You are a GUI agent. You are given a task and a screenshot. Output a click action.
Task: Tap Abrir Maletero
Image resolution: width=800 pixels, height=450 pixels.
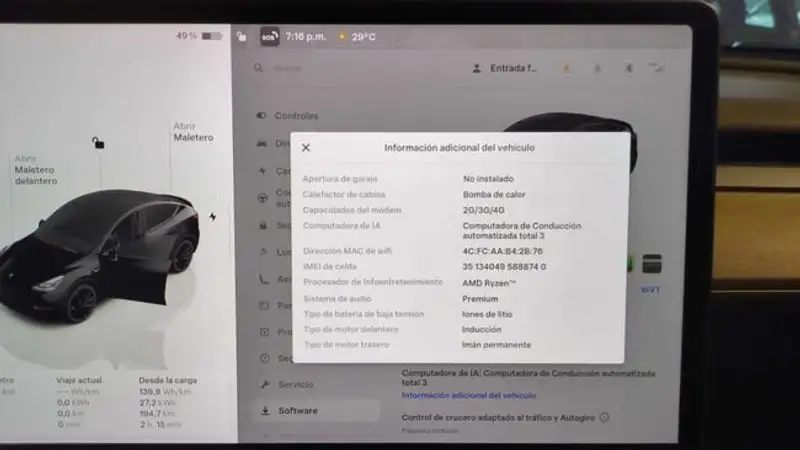[x=193, y=132]
